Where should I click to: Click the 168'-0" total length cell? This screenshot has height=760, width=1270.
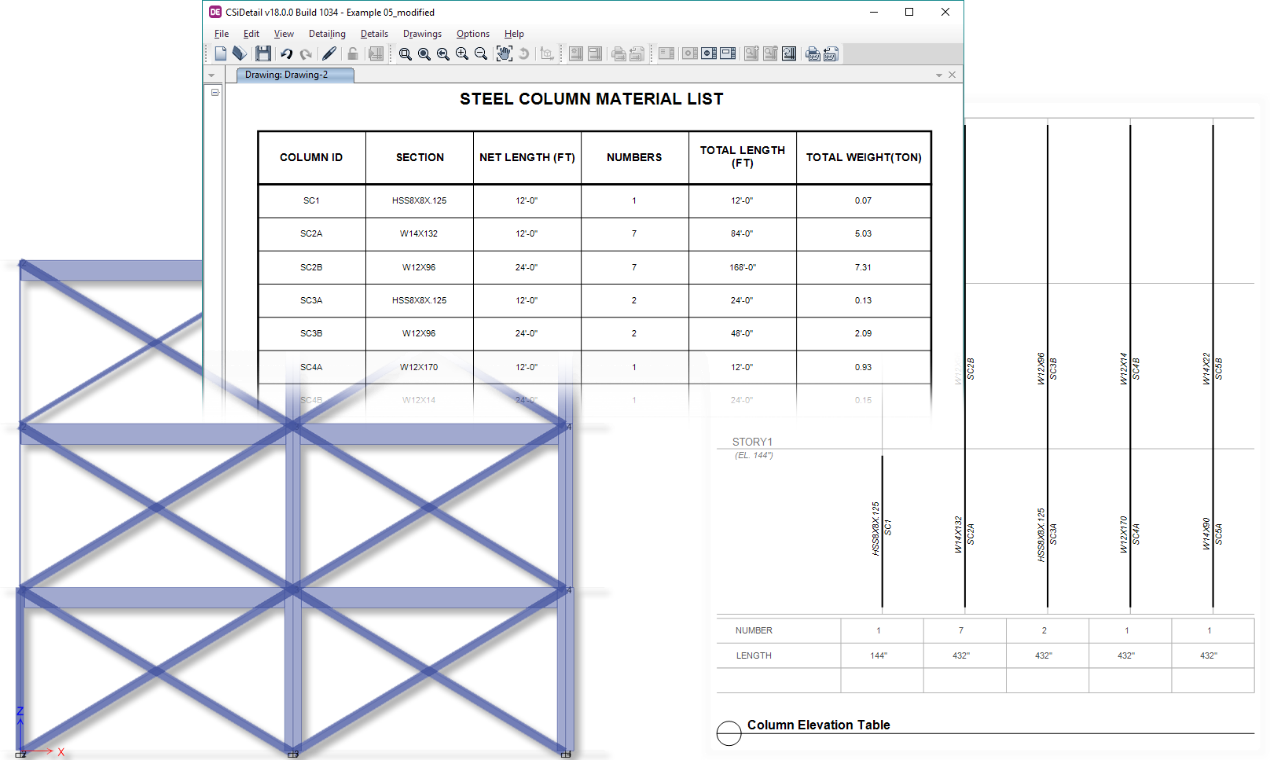click(x=742, y=267)
